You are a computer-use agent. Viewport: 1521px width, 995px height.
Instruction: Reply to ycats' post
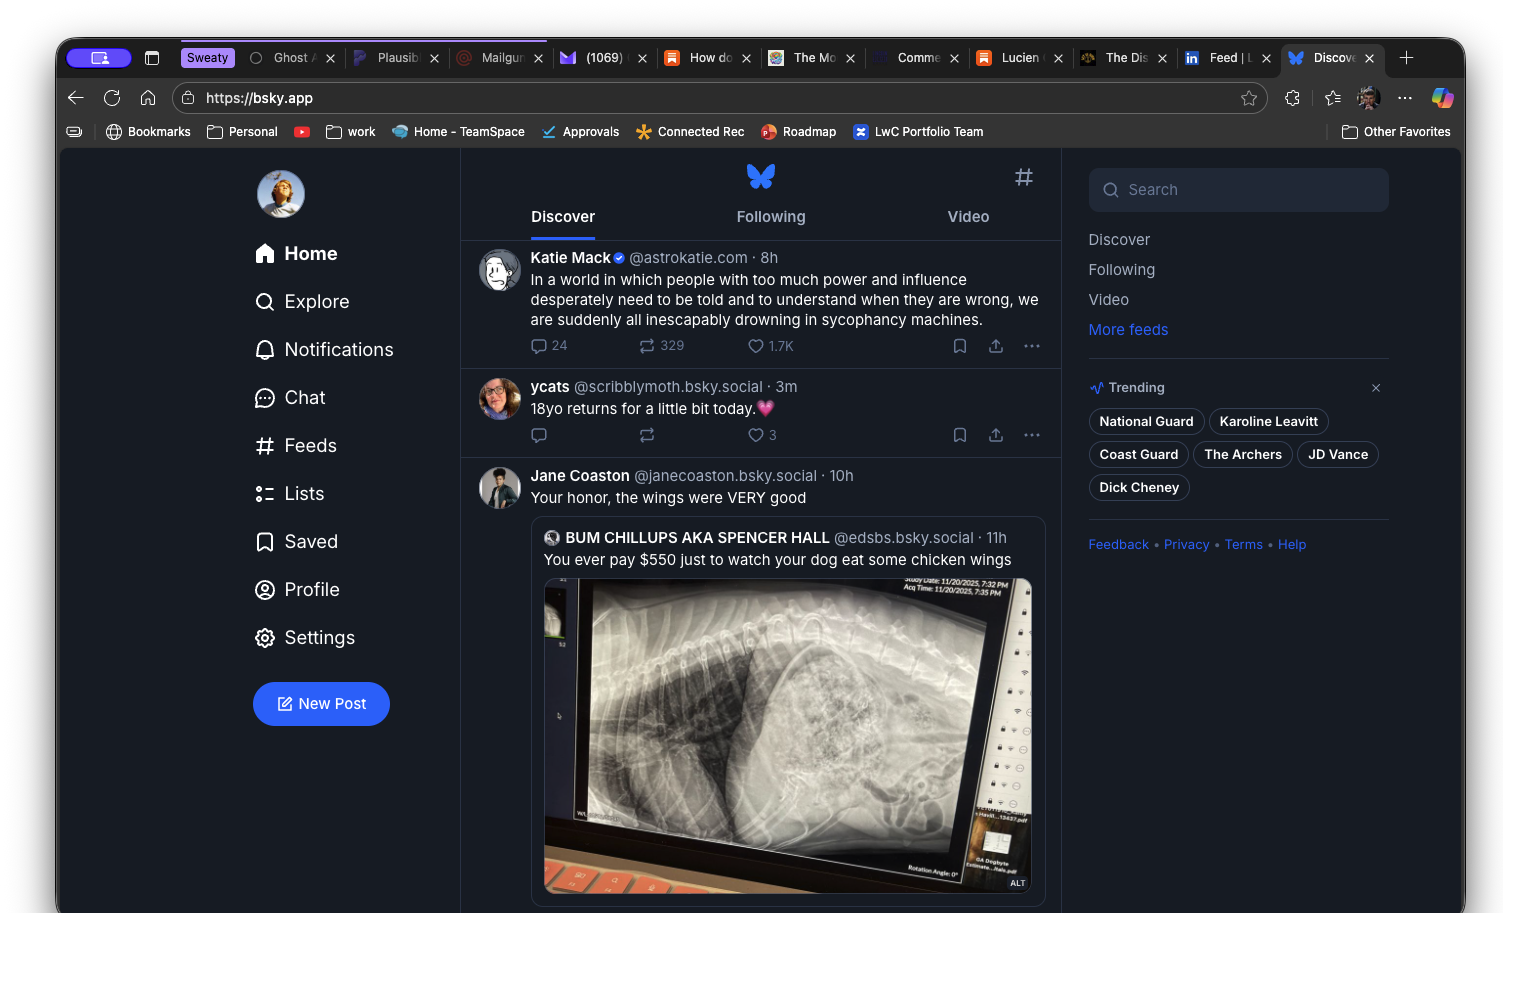539,435
